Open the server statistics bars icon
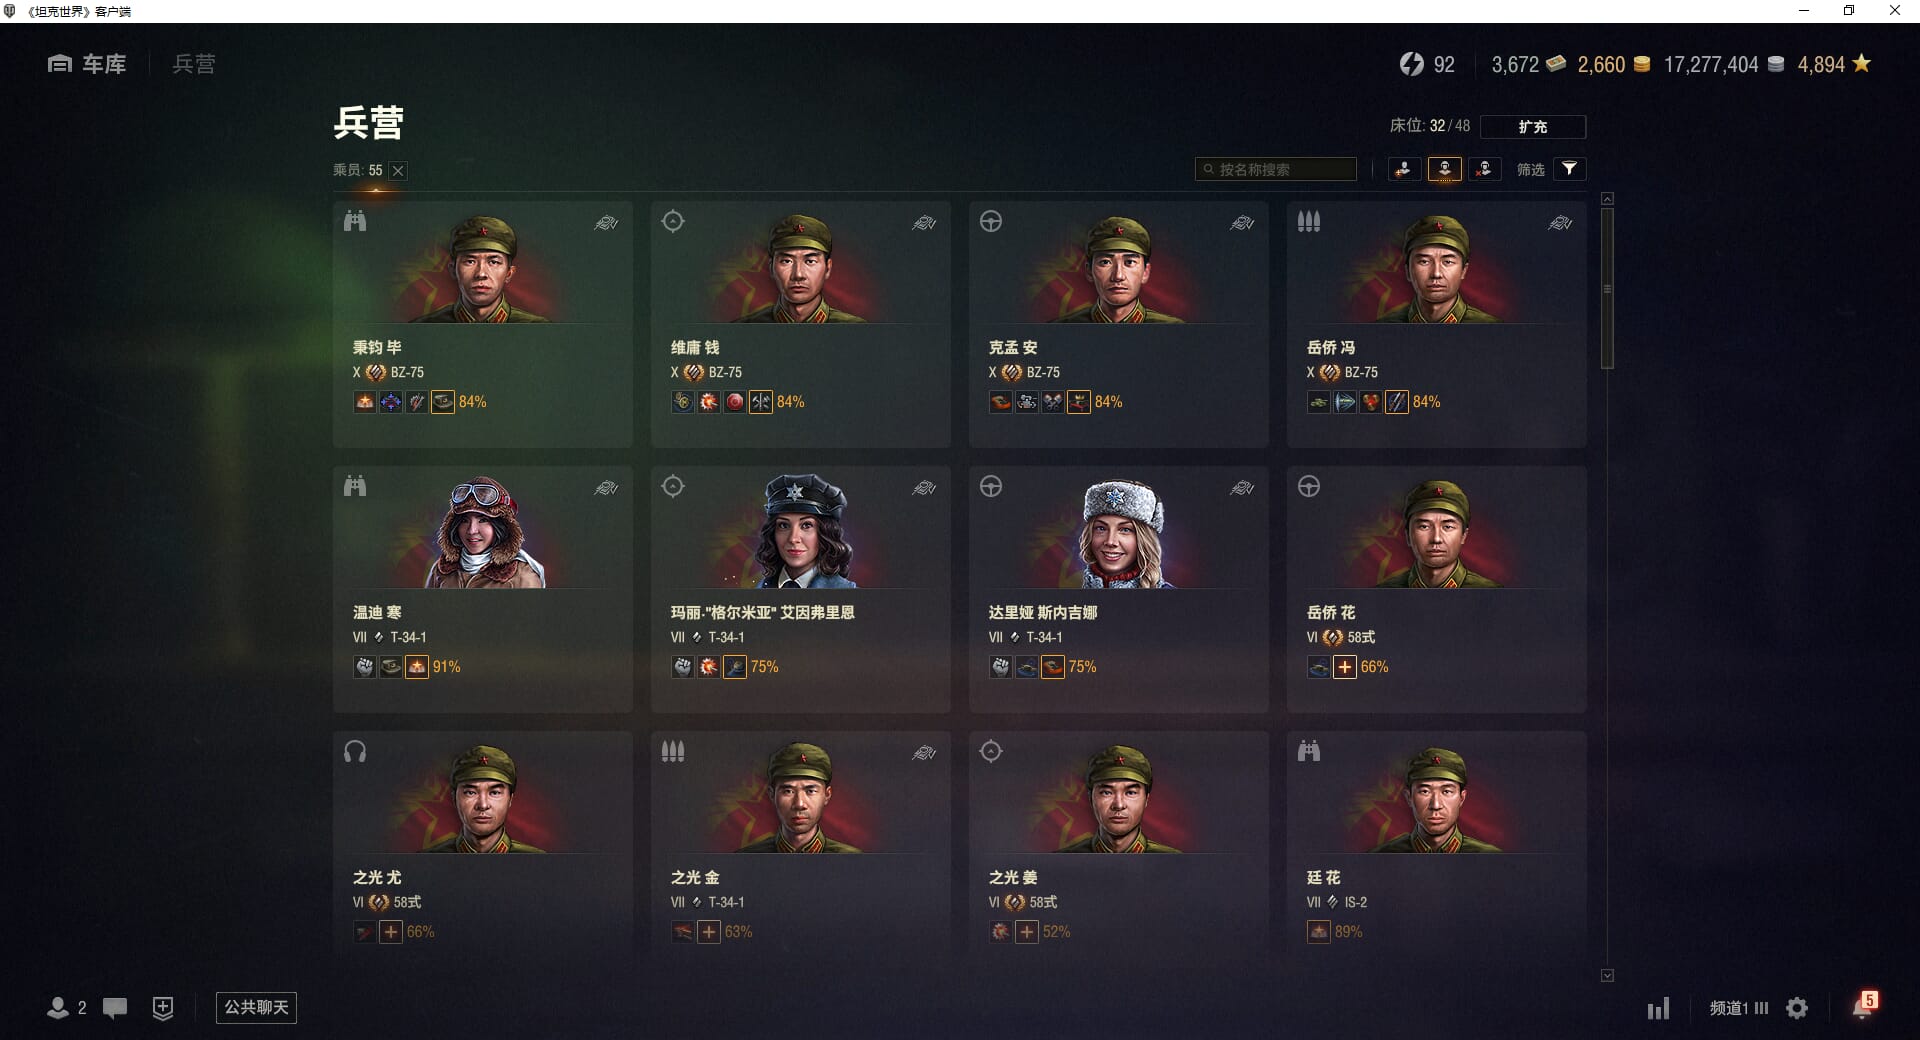 click(1658, 1008)
